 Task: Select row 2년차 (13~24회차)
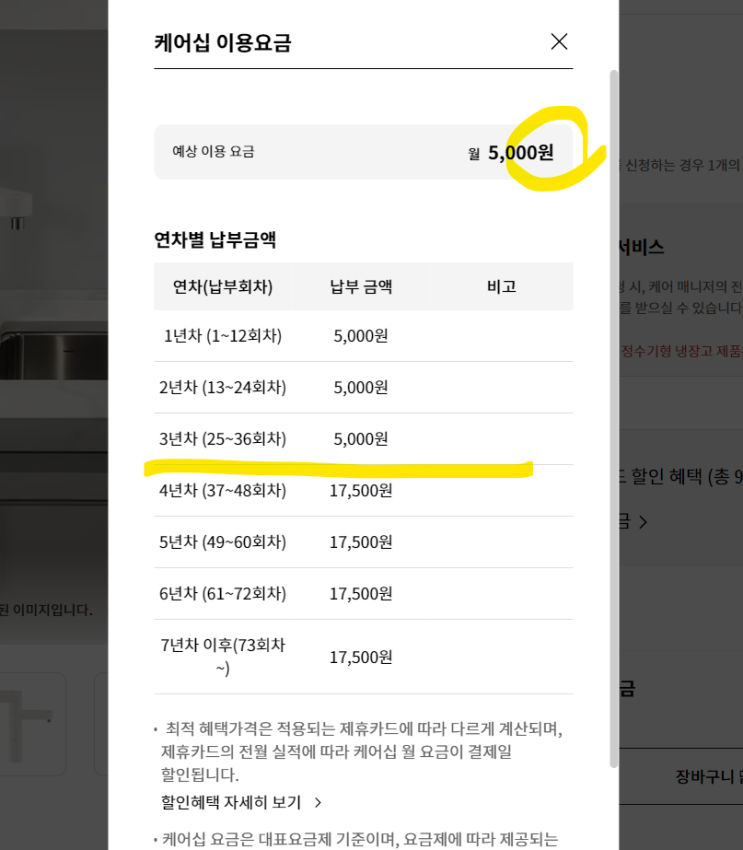(x=363, y=388)
